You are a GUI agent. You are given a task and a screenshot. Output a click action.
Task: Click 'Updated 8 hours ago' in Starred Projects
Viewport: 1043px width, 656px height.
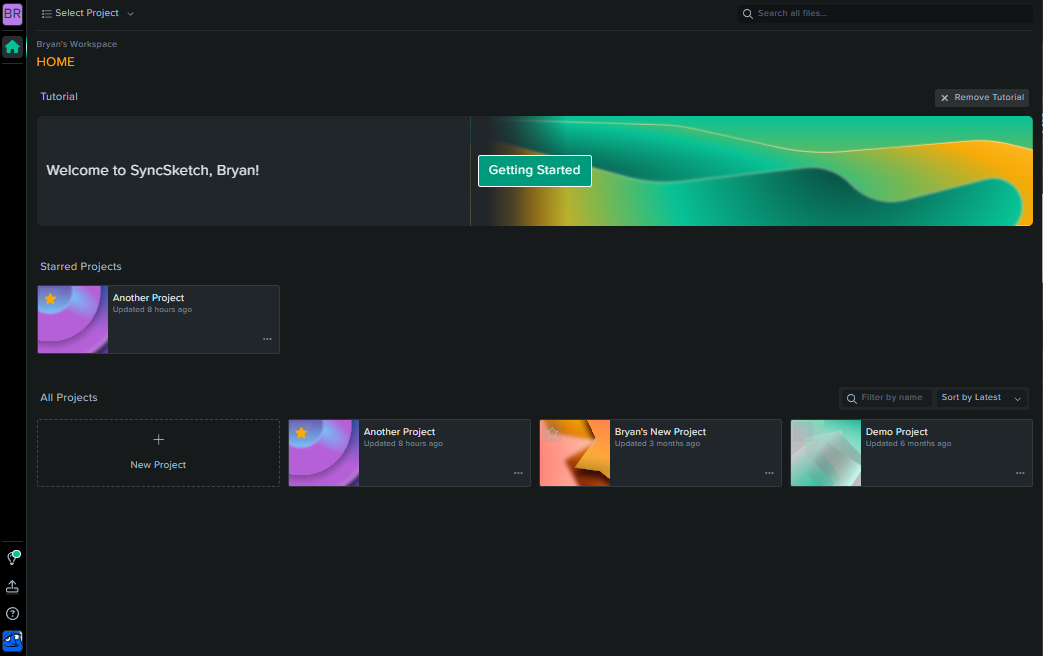152,310
